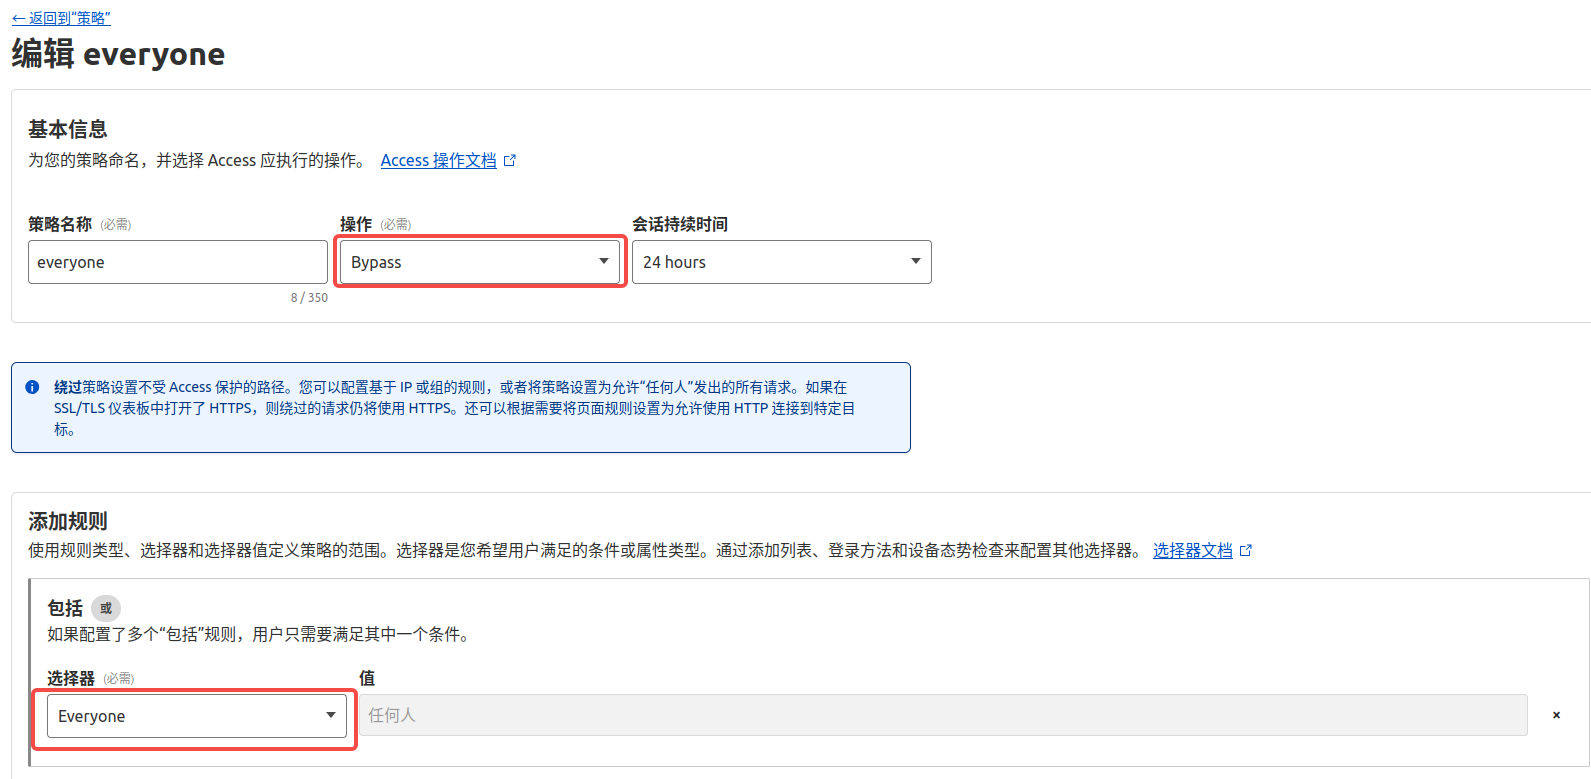Click the 策略名称 field containing everyone
Viewport: 1591px width, 779px height.
tap(177, 262)
